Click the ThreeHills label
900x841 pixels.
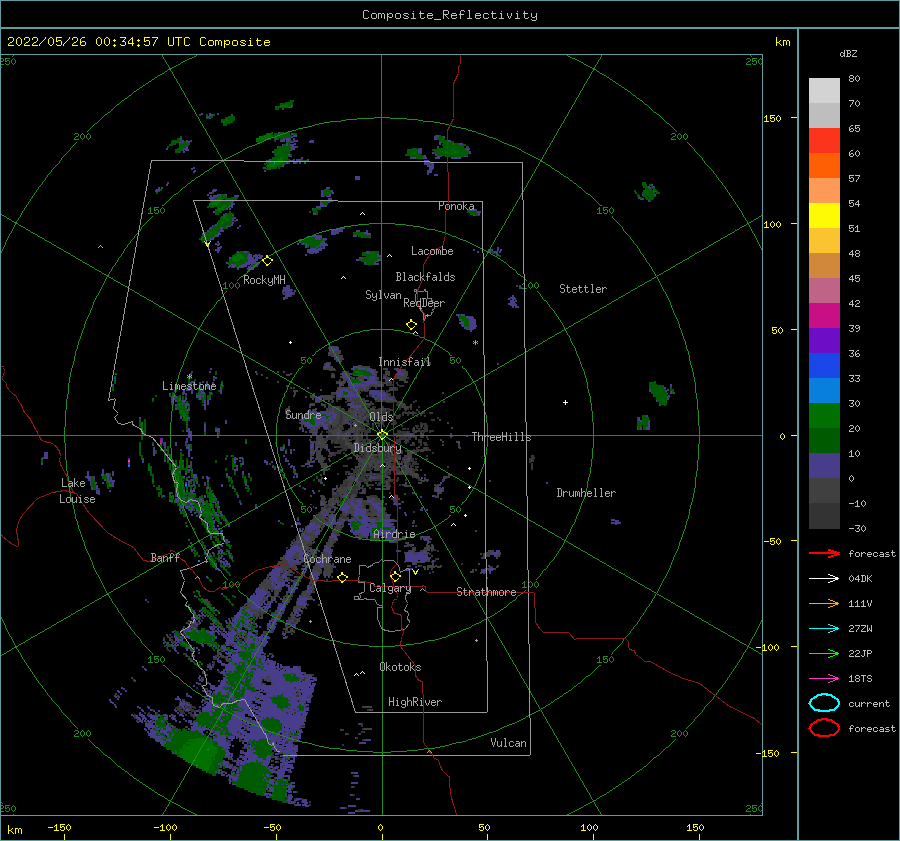tap(502, 437)
